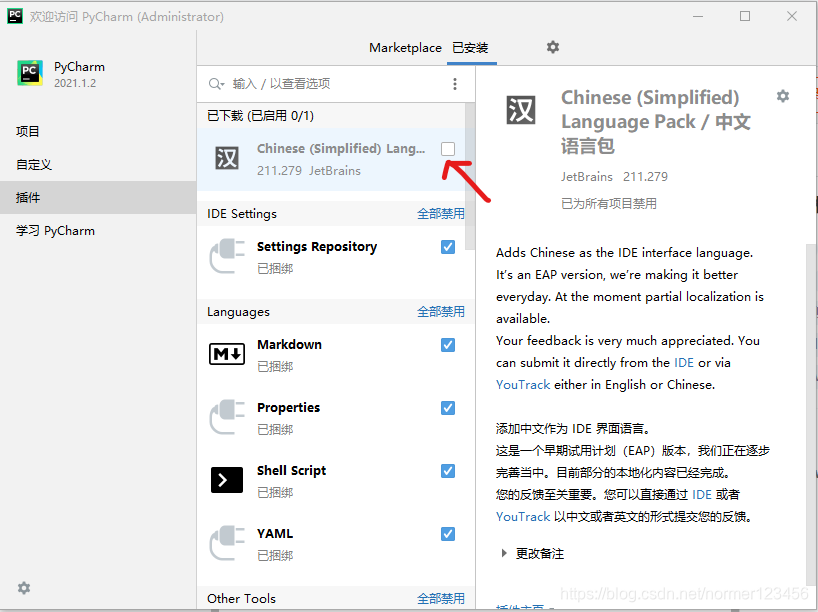Image resolution: width=818 pixels, height=612 pixels.
Task: Click the PyCharm title bar icon
Action: click(15, 16)
